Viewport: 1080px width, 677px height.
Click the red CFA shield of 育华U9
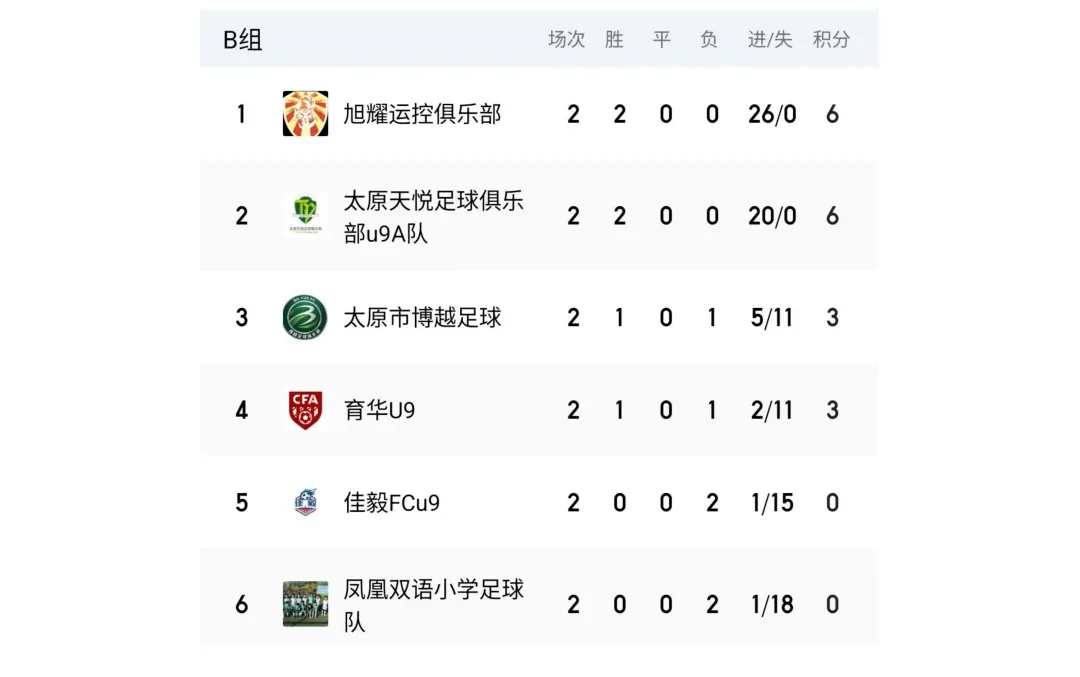[x=305, y=410]
